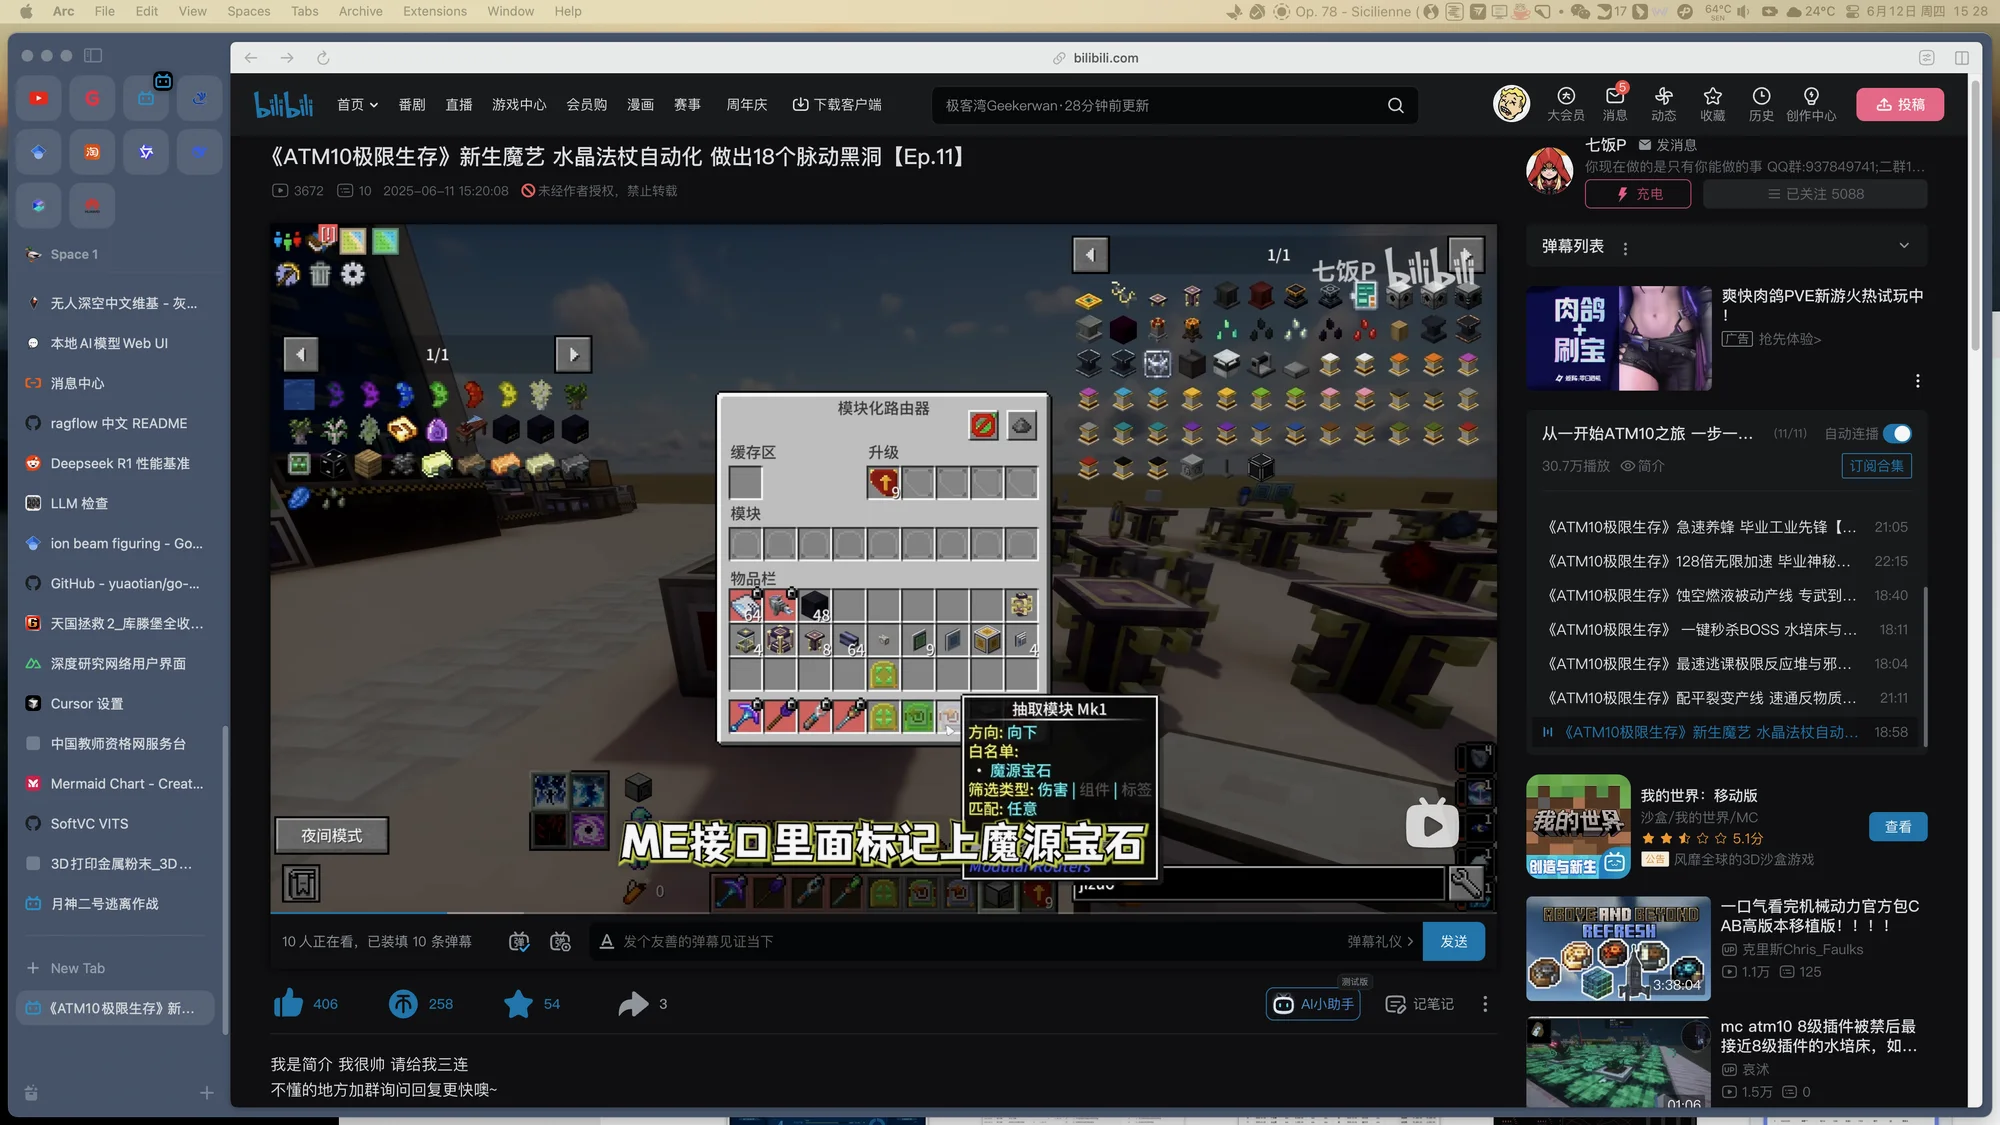Go back in browser history
2000x1125 pixels.
point(251,58)
